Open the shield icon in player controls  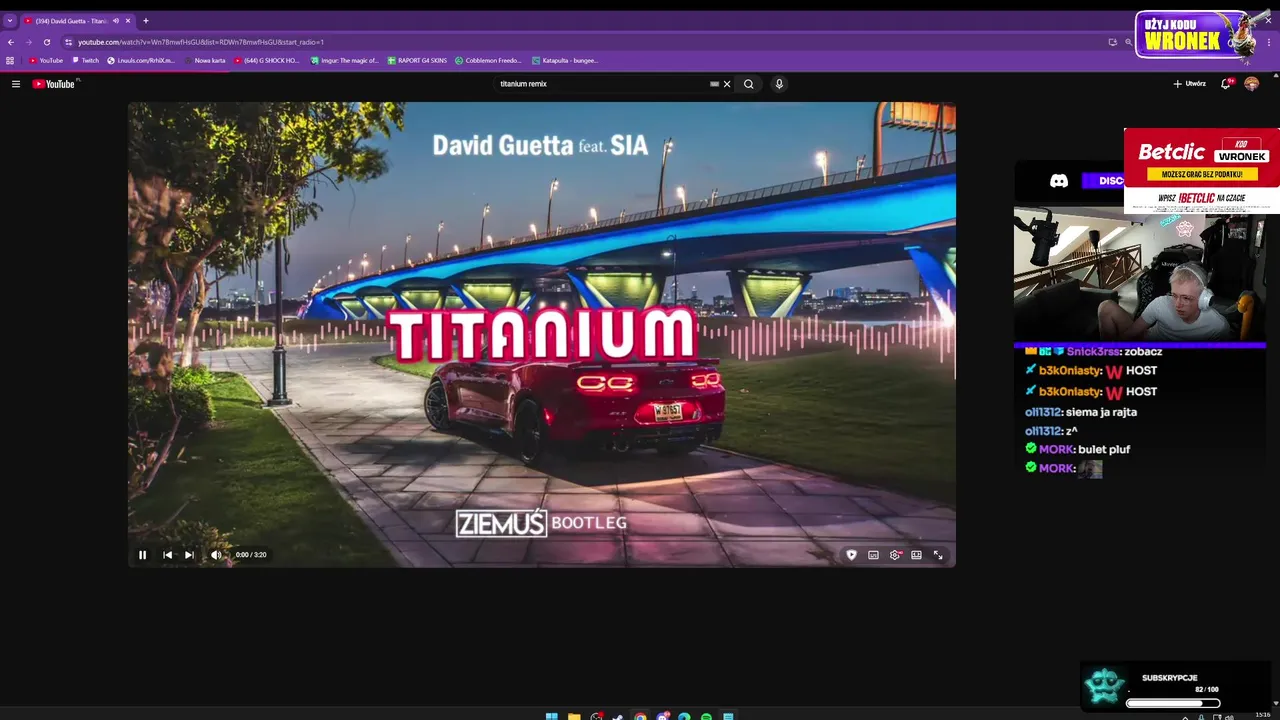click(851, 555)
